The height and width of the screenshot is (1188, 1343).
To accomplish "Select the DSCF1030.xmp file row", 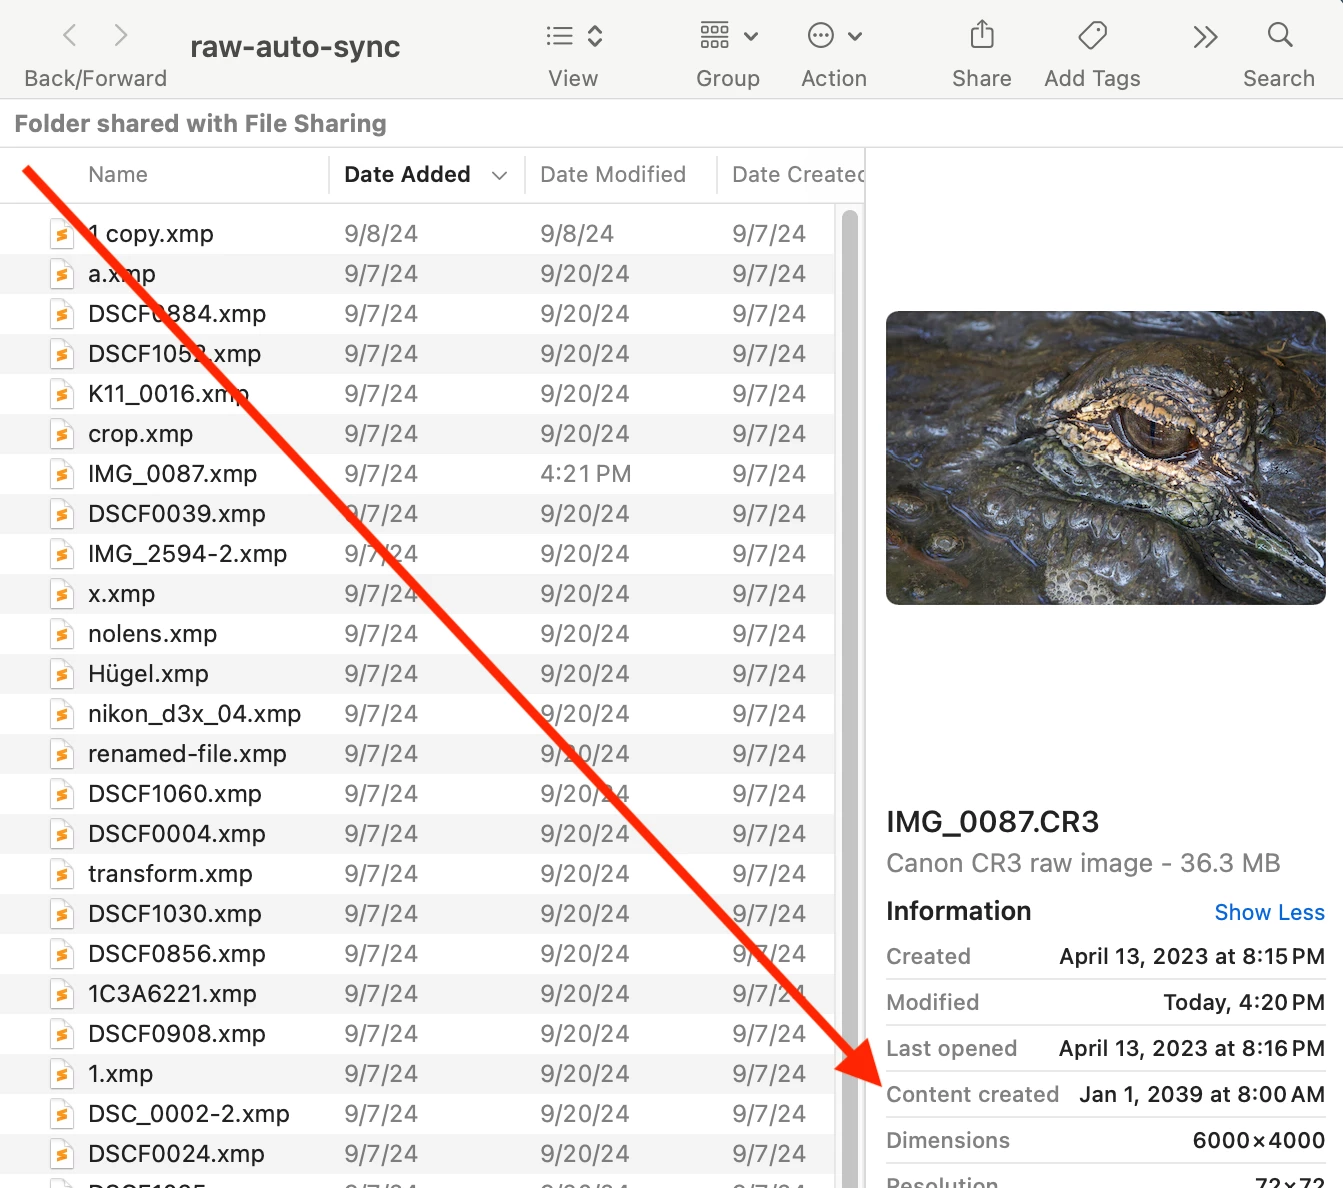I will (417, 914).
